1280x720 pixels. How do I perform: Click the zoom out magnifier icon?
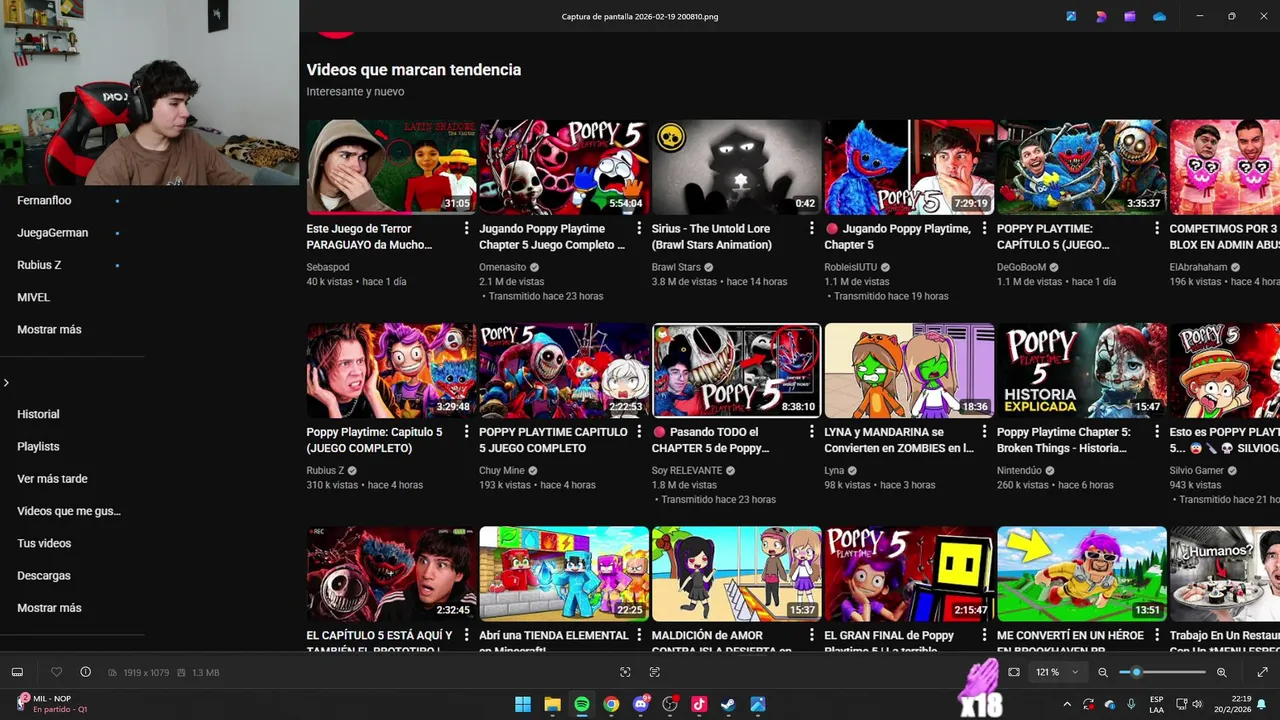1103,672
